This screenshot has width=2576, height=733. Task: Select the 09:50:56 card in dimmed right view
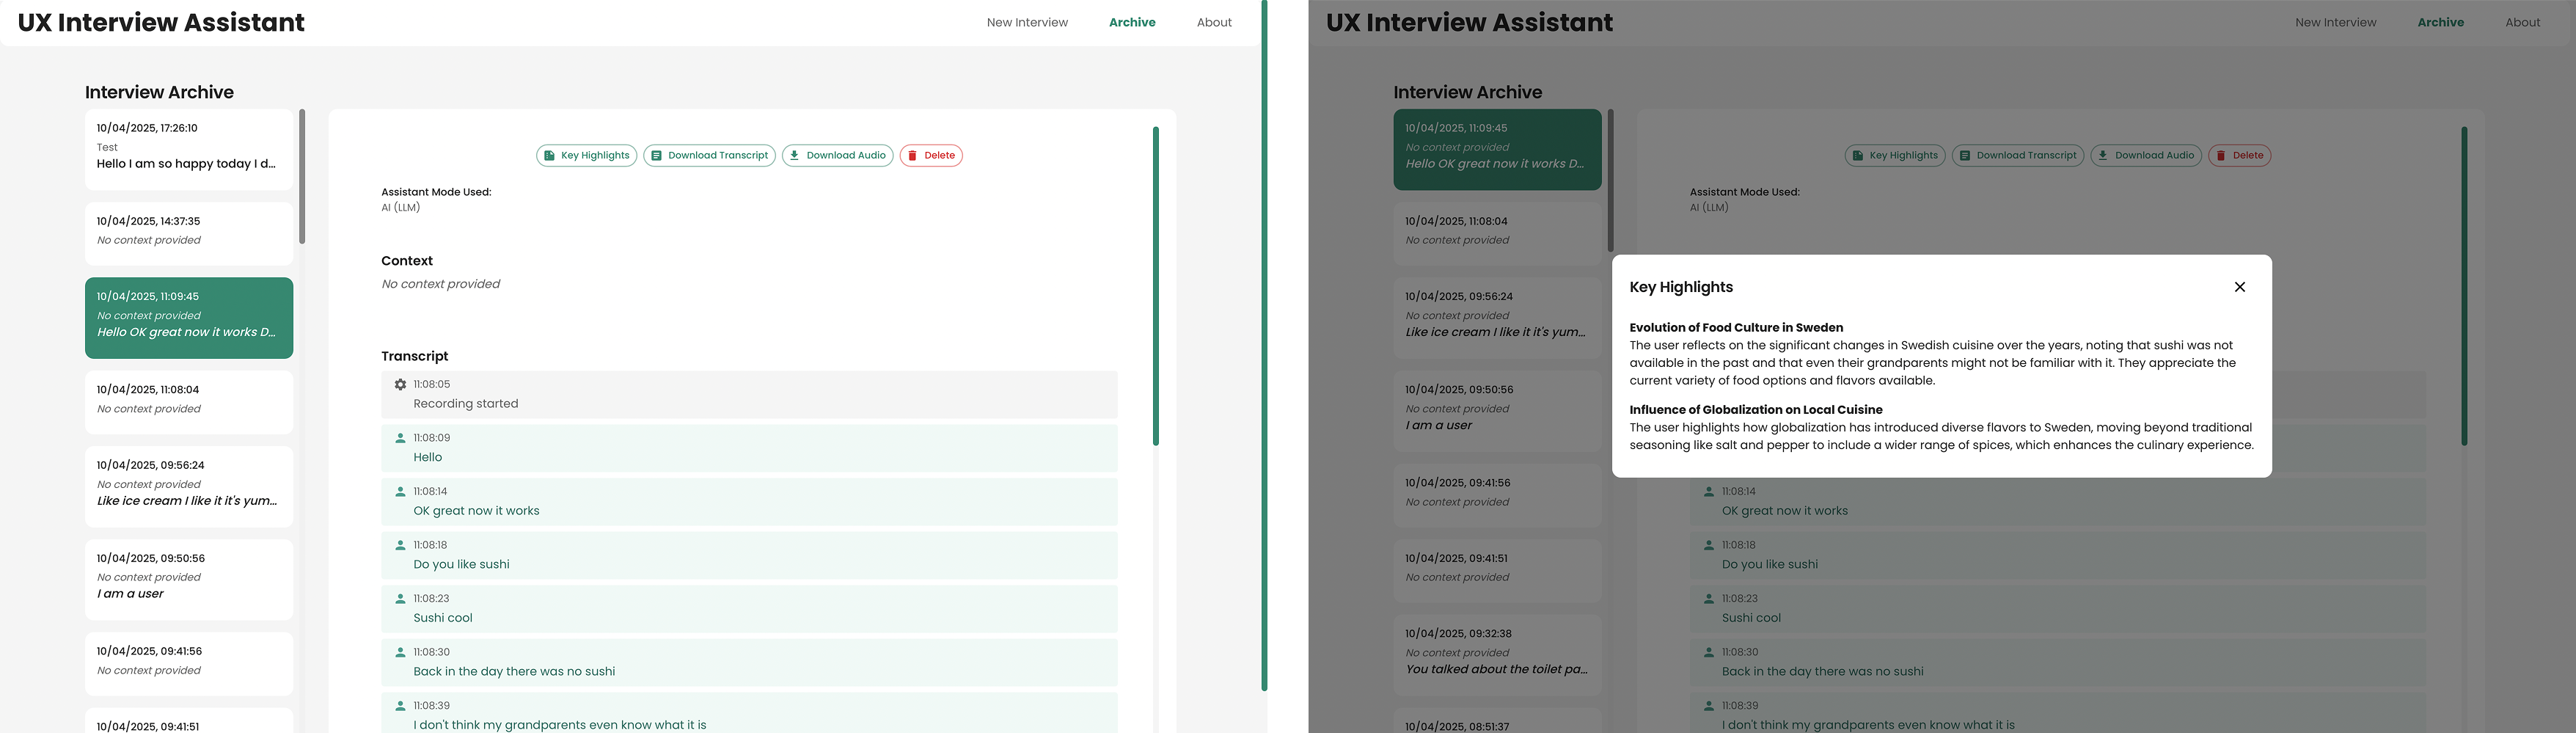pos(1497,411)
